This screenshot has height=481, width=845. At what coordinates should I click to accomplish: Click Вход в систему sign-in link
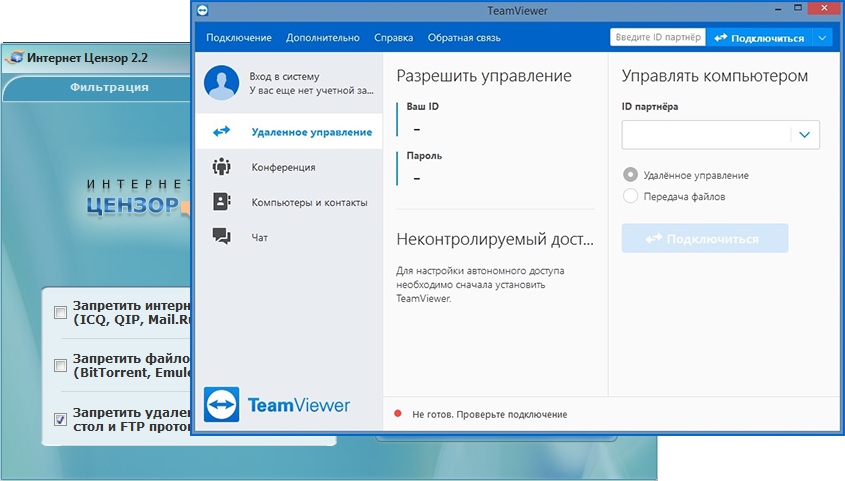[284, 76]
